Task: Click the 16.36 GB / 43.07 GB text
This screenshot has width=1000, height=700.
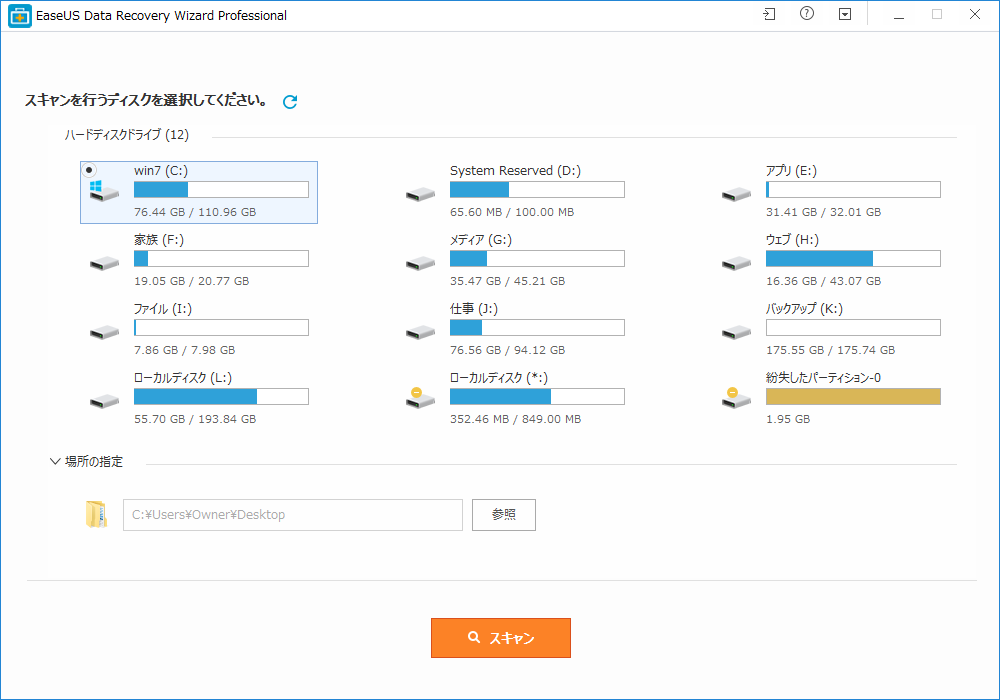Action: 823,281
